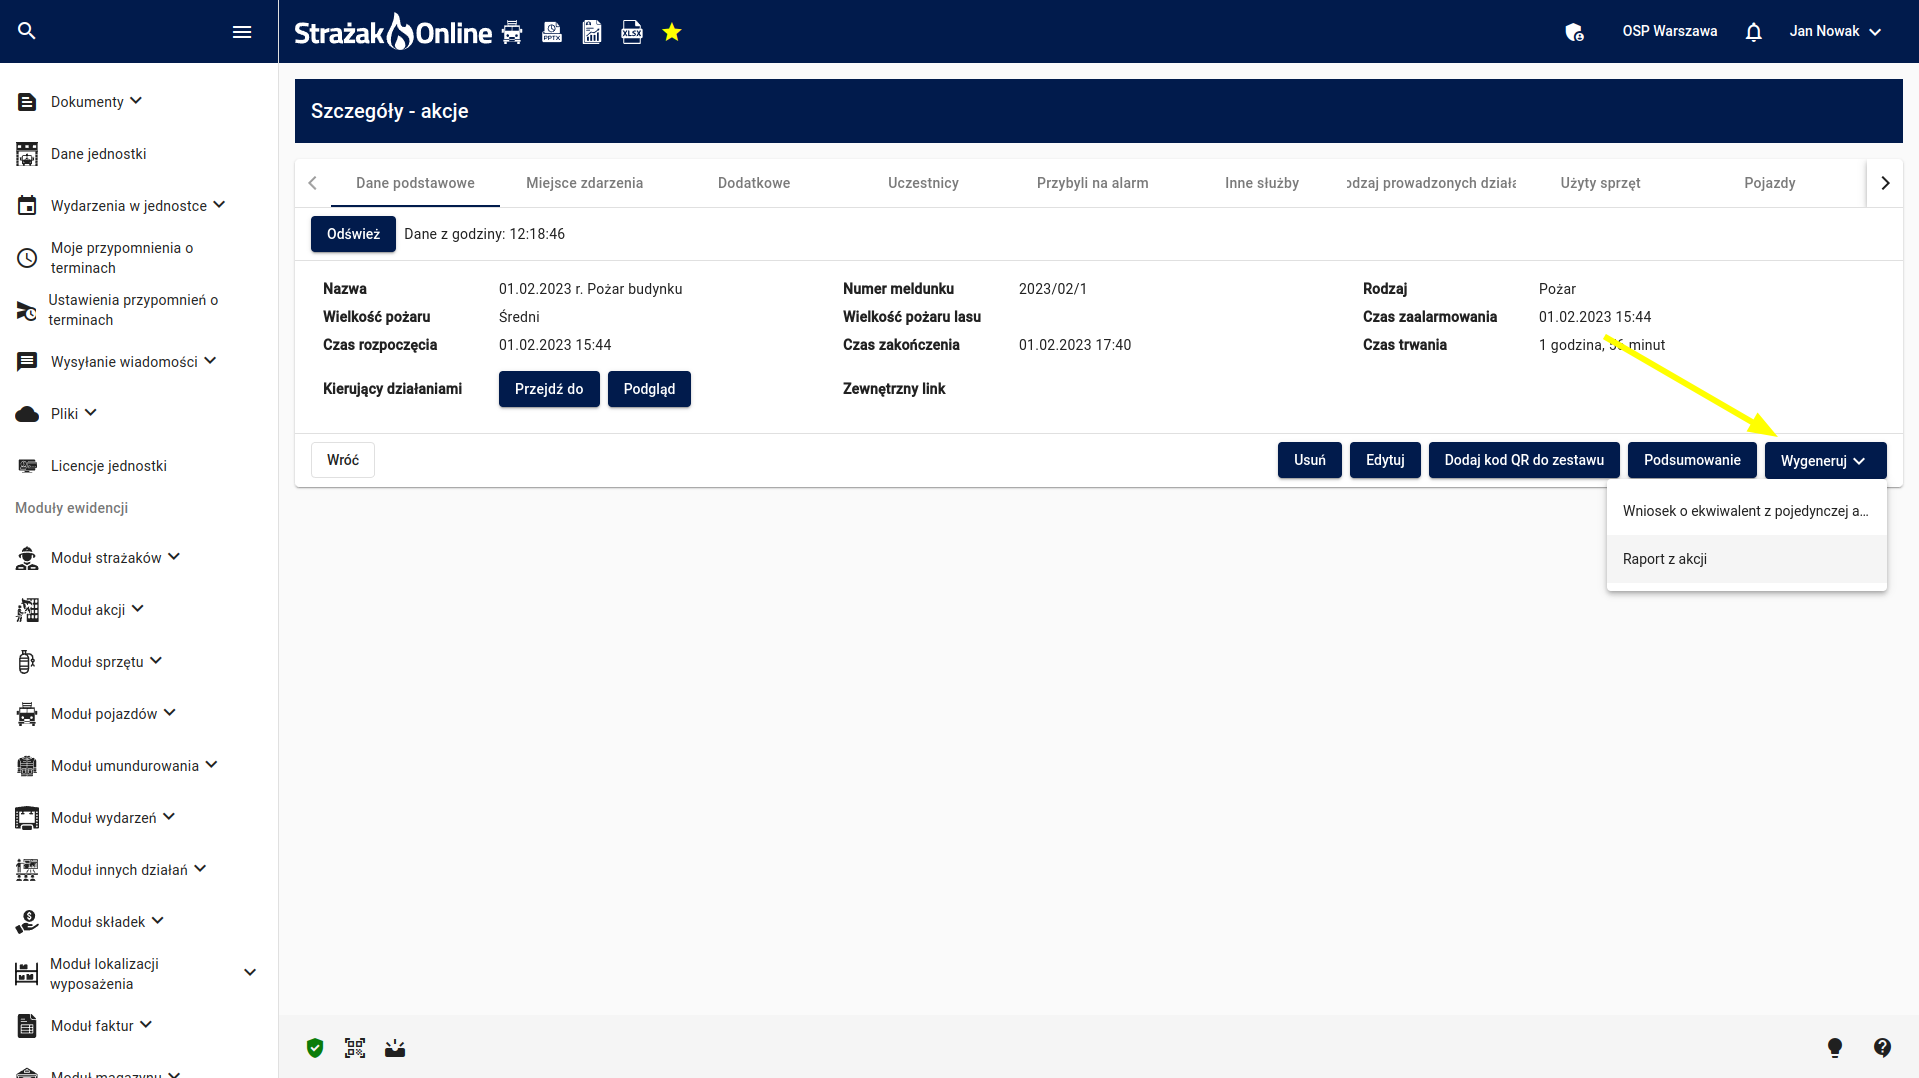Click the Moduł sprzętu extinguisher icon
The image size is (1919, 1078).
point(27,662)
